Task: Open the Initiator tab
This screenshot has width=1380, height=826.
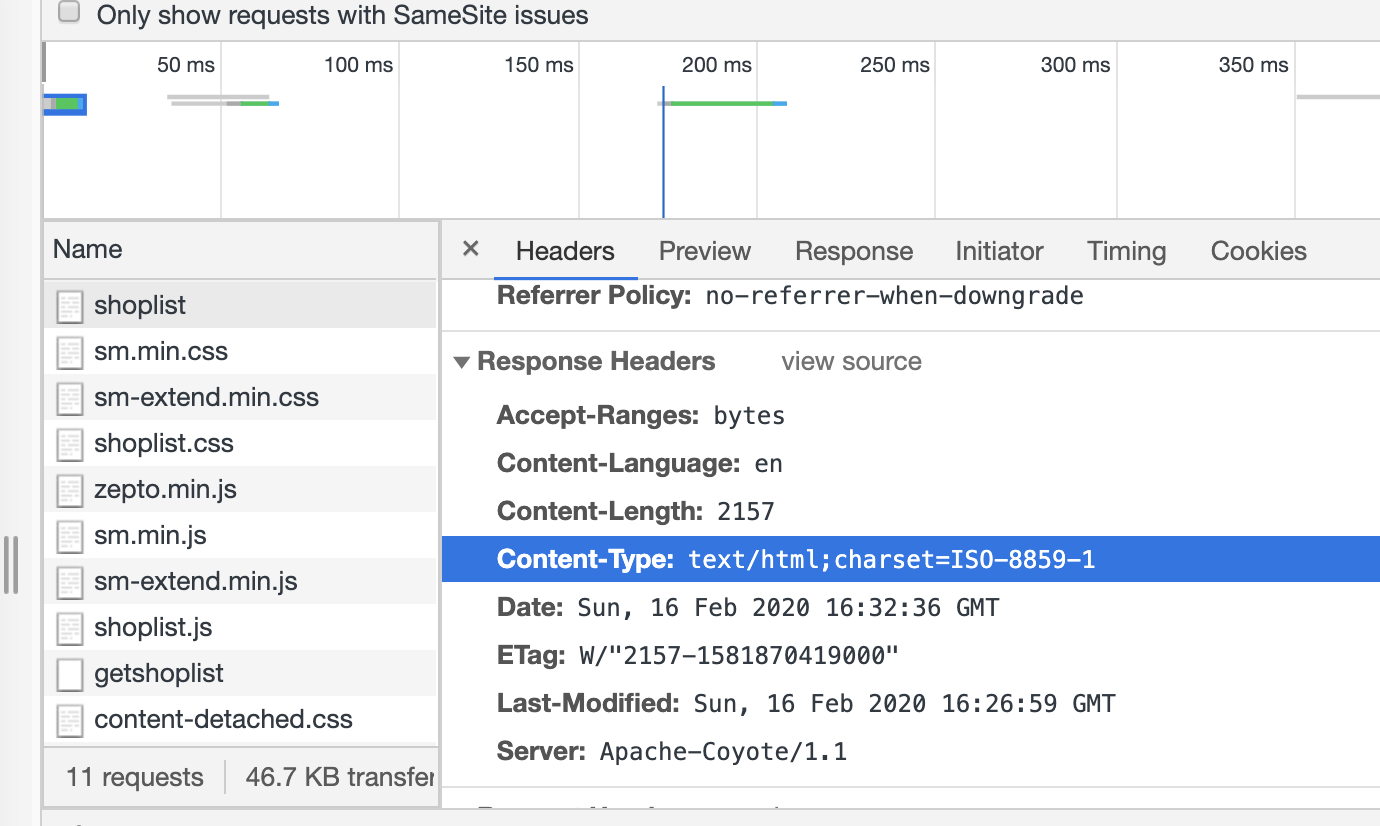Action: pos(999,251)
